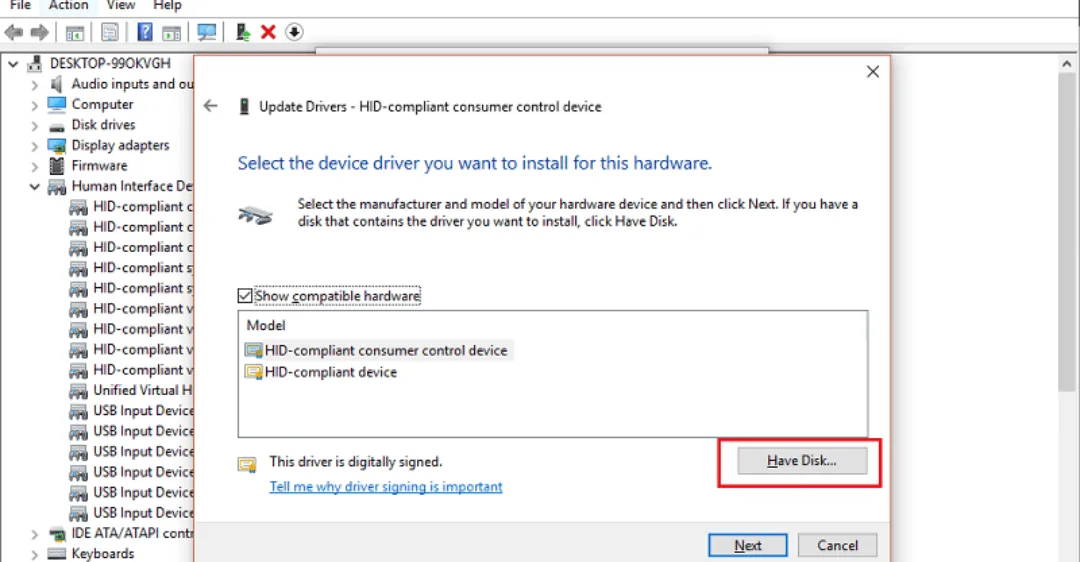Select 'HID-compliant device' in Model list
Image resolution: width=1080 pixels, height=562 pixels.
[x=331, y=373]
